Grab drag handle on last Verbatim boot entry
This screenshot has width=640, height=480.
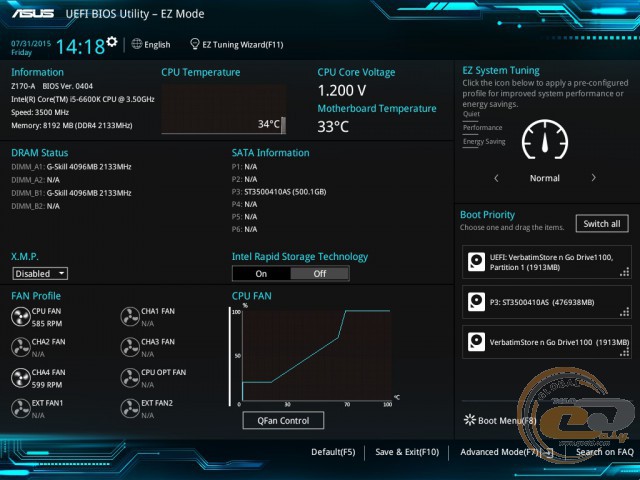coord(624,352)
